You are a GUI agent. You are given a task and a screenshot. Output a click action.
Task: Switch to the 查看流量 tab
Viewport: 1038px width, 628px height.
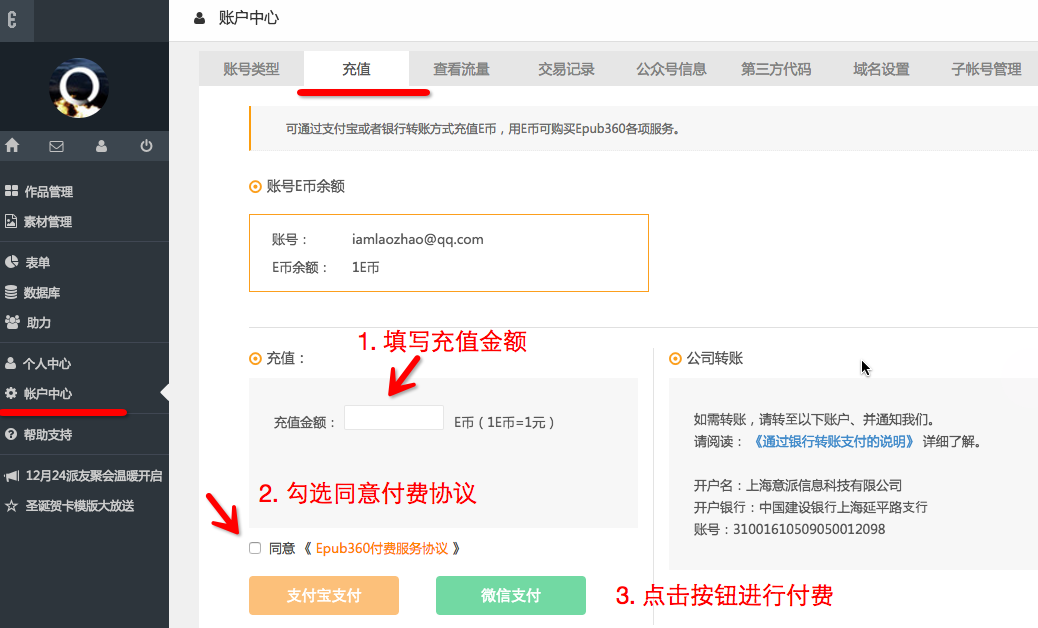(x=461, y=69)
